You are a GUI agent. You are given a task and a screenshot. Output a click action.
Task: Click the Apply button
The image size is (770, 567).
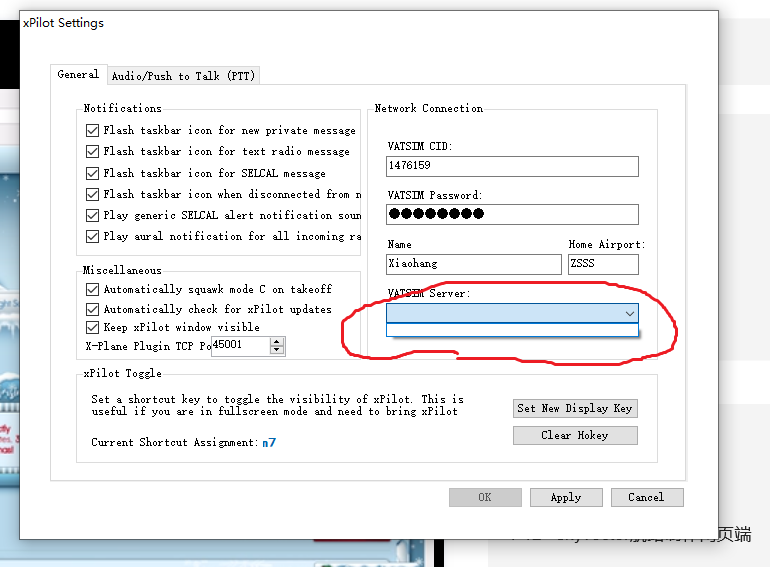[566, 497]
